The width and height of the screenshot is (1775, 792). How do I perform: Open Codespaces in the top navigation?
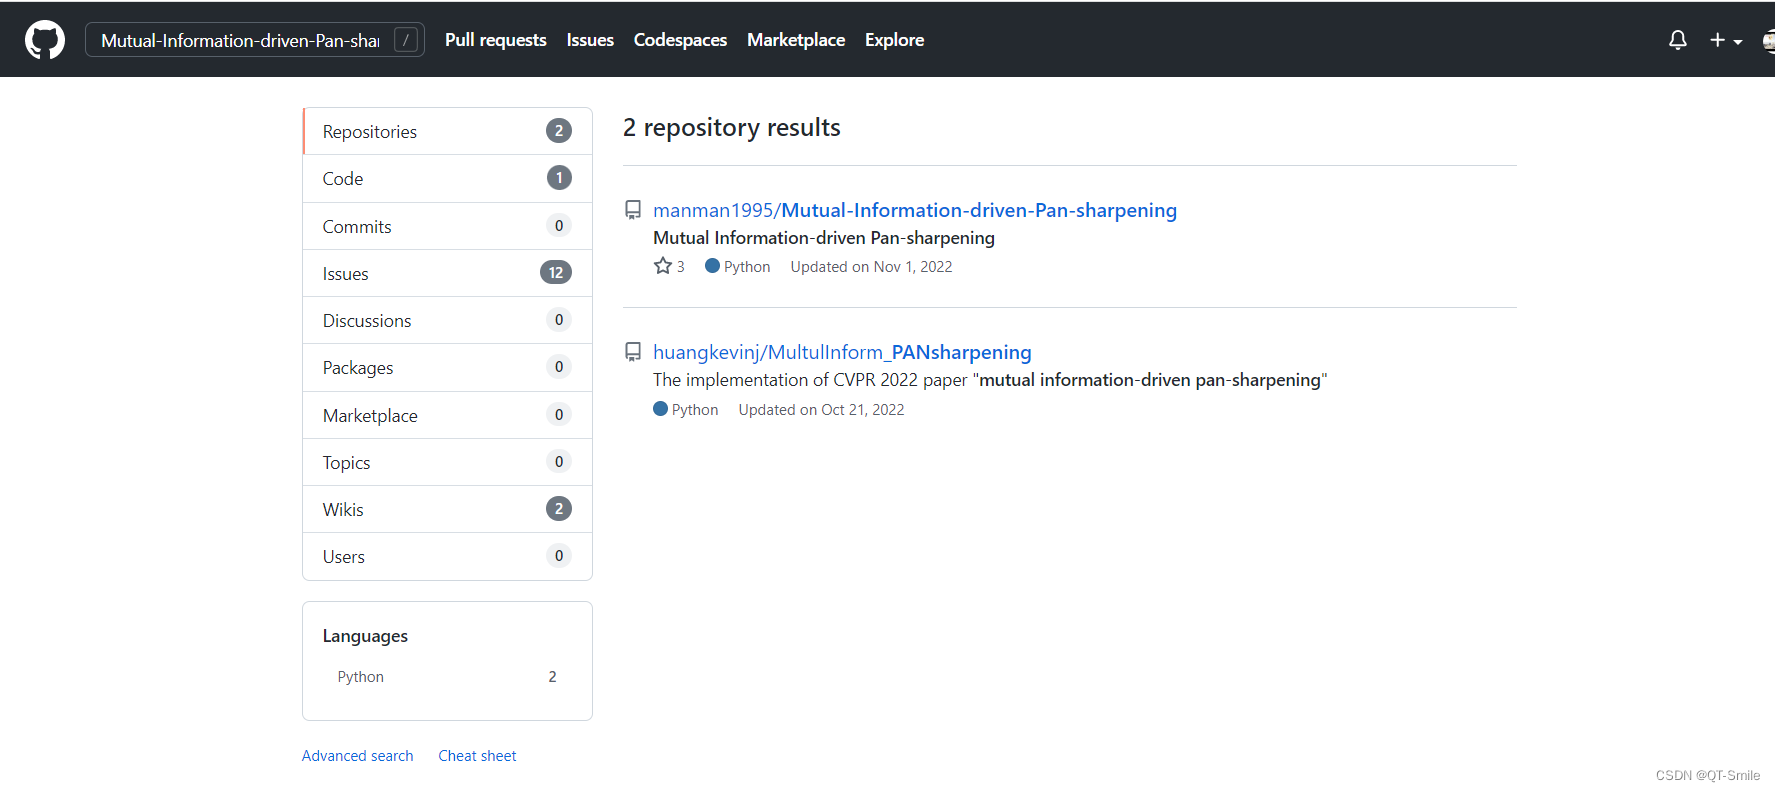[x=680, y=40]
